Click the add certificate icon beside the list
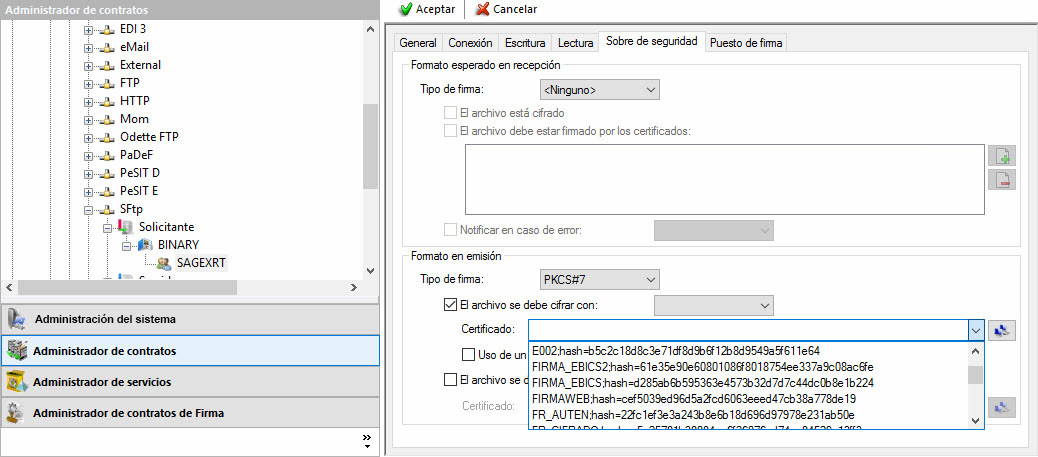The width and height of the screenshot is (1038, 457). (x=1002, y=156)
